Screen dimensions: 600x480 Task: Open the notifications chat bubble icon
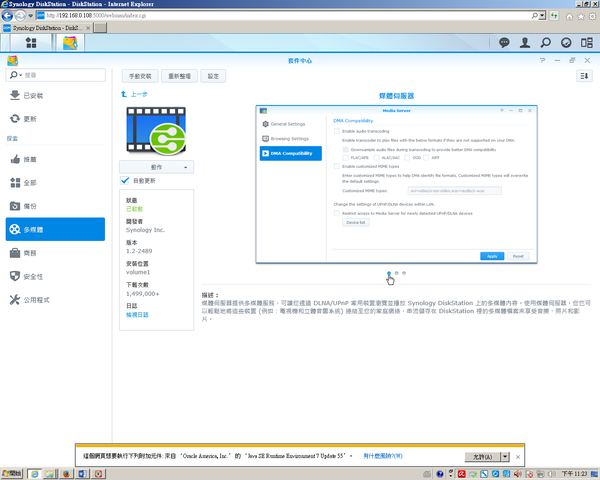[504, 43]
